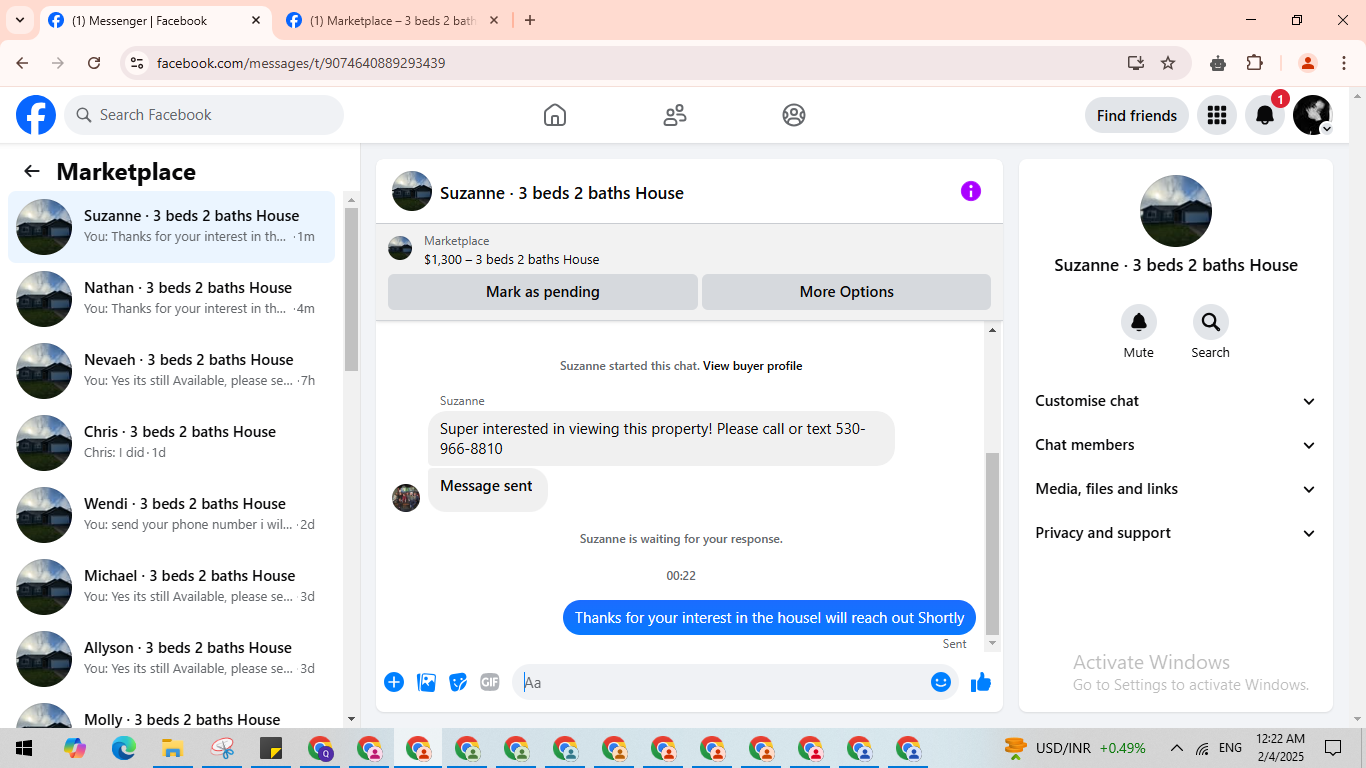Search in conversation using the magnifier icon
The width and height of the screenshot is (1366, 768).
pyautogui.click(x=1211, y=322)
